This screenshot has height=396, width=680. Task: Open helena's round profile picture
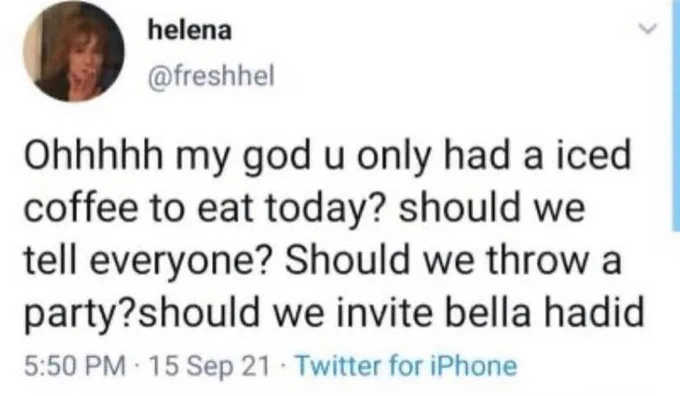click(x=74, y=51)
